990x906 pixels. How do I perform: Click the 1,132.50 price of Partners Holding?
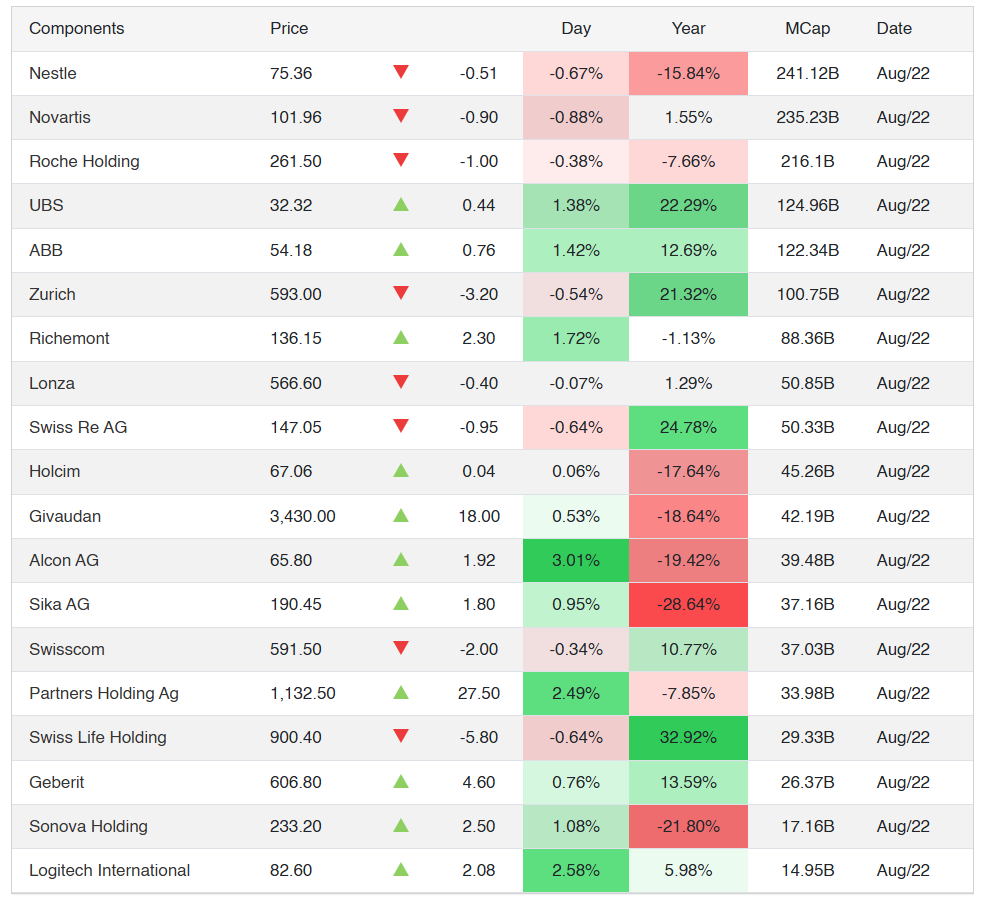click(302, 694)
